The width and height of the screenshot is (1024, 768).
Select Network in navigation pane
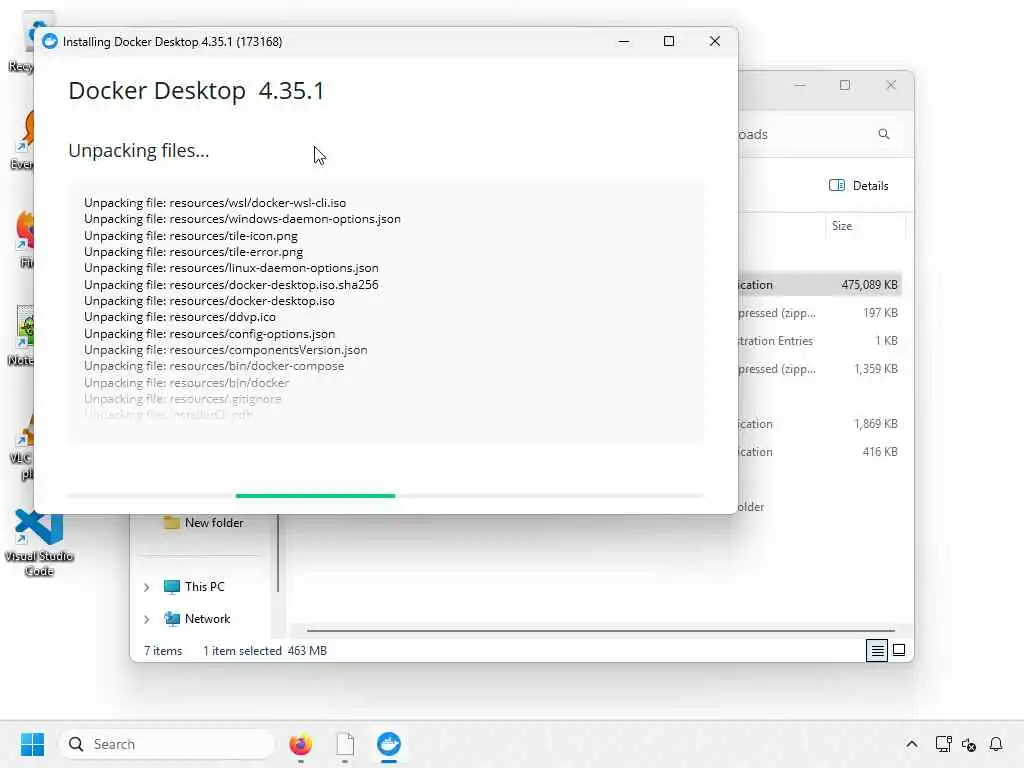click(x=198, y=618)
